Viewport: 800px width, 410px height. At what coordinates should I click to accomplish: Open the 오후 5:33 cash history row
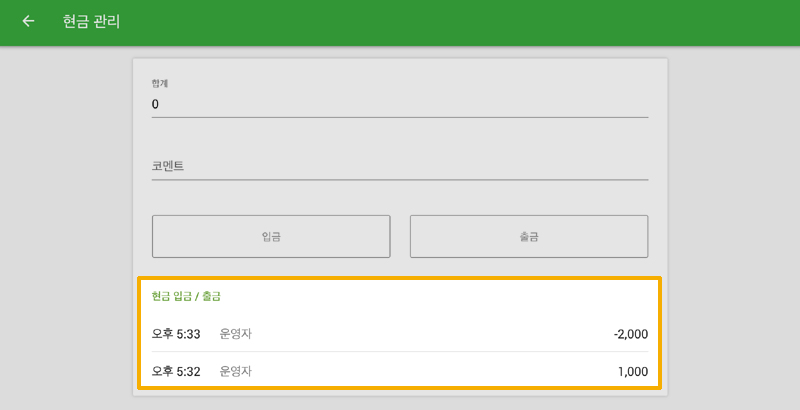point(420,333)
